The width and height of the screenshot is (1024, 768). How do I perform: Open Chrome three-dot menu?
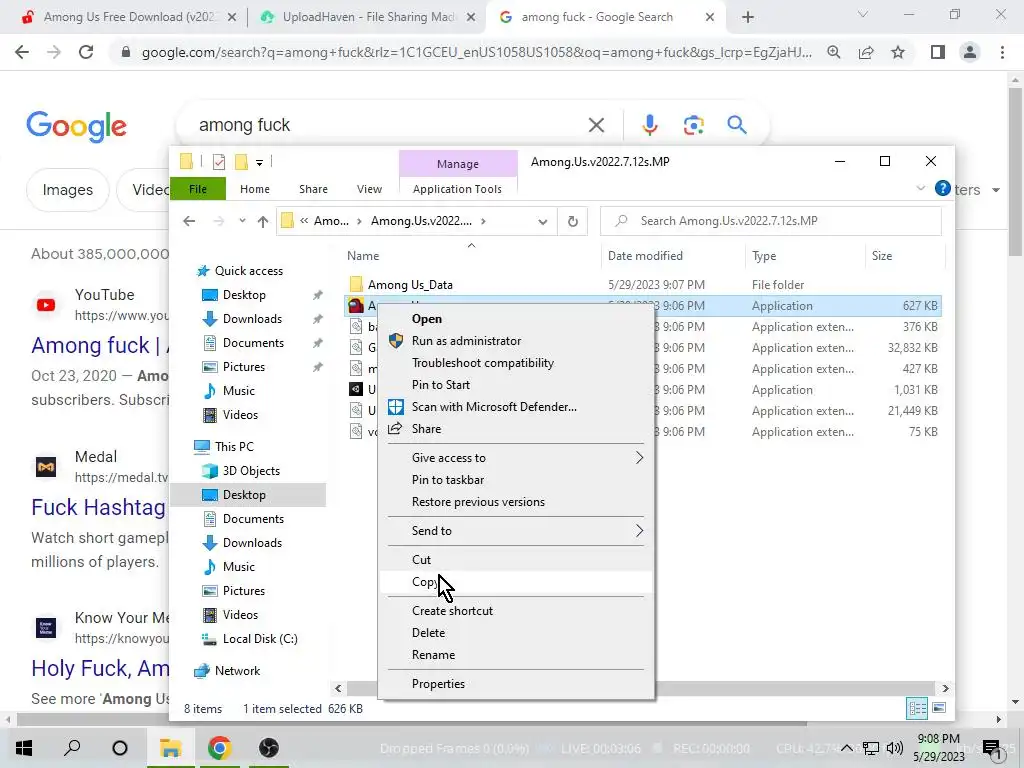[x=1002, y=52]
